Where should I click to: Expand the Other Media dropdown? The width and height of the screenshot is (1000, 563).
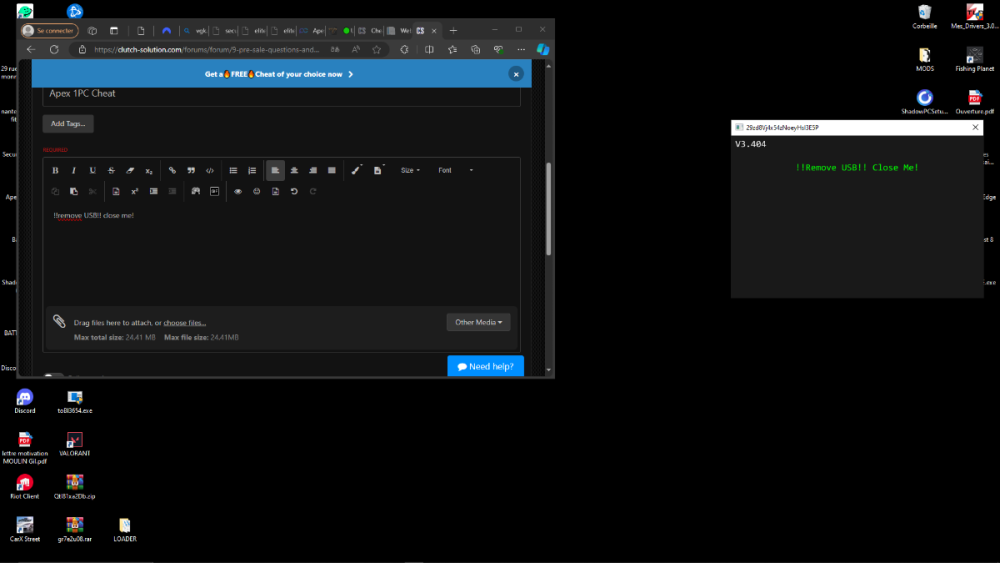pyautogui.click(x=481, y=322)
